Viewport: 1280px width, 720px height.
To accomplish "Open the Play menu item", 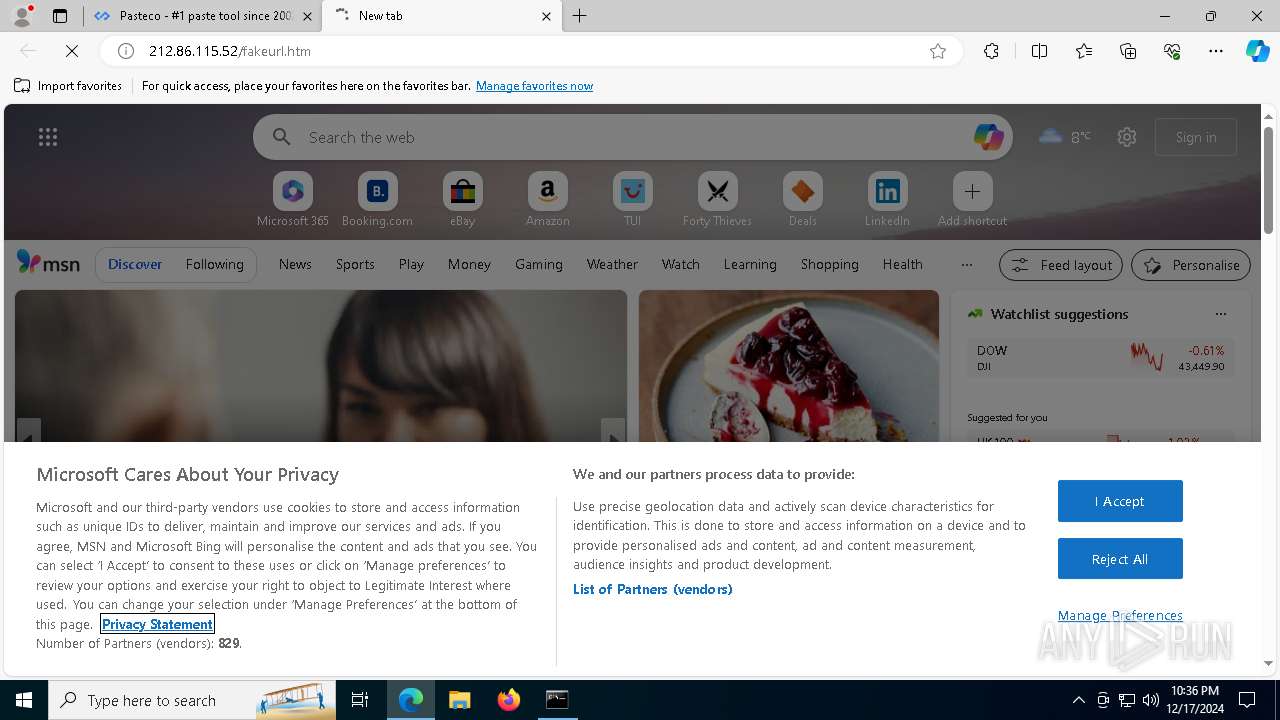I will 411,264.
